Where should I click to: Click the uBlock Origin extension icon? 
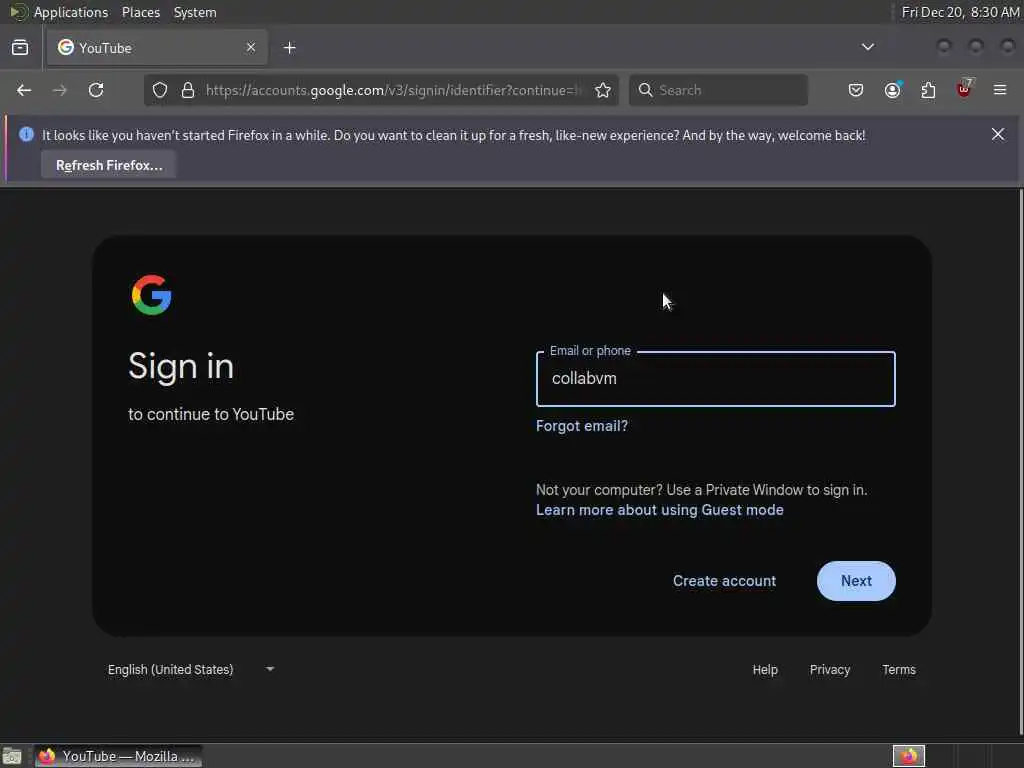964,89
